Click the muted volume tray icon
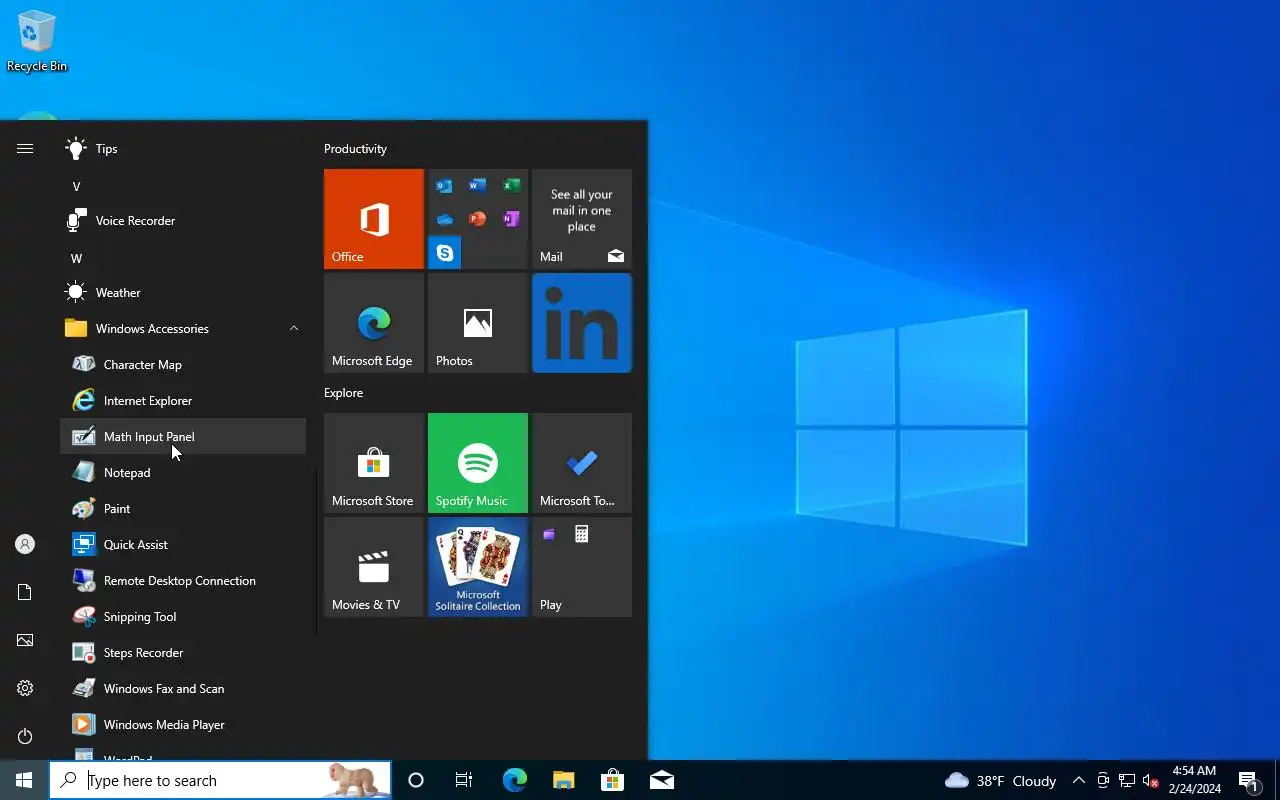The height and width of the screenshot is (800, 1280). (x=1151, y=780)
